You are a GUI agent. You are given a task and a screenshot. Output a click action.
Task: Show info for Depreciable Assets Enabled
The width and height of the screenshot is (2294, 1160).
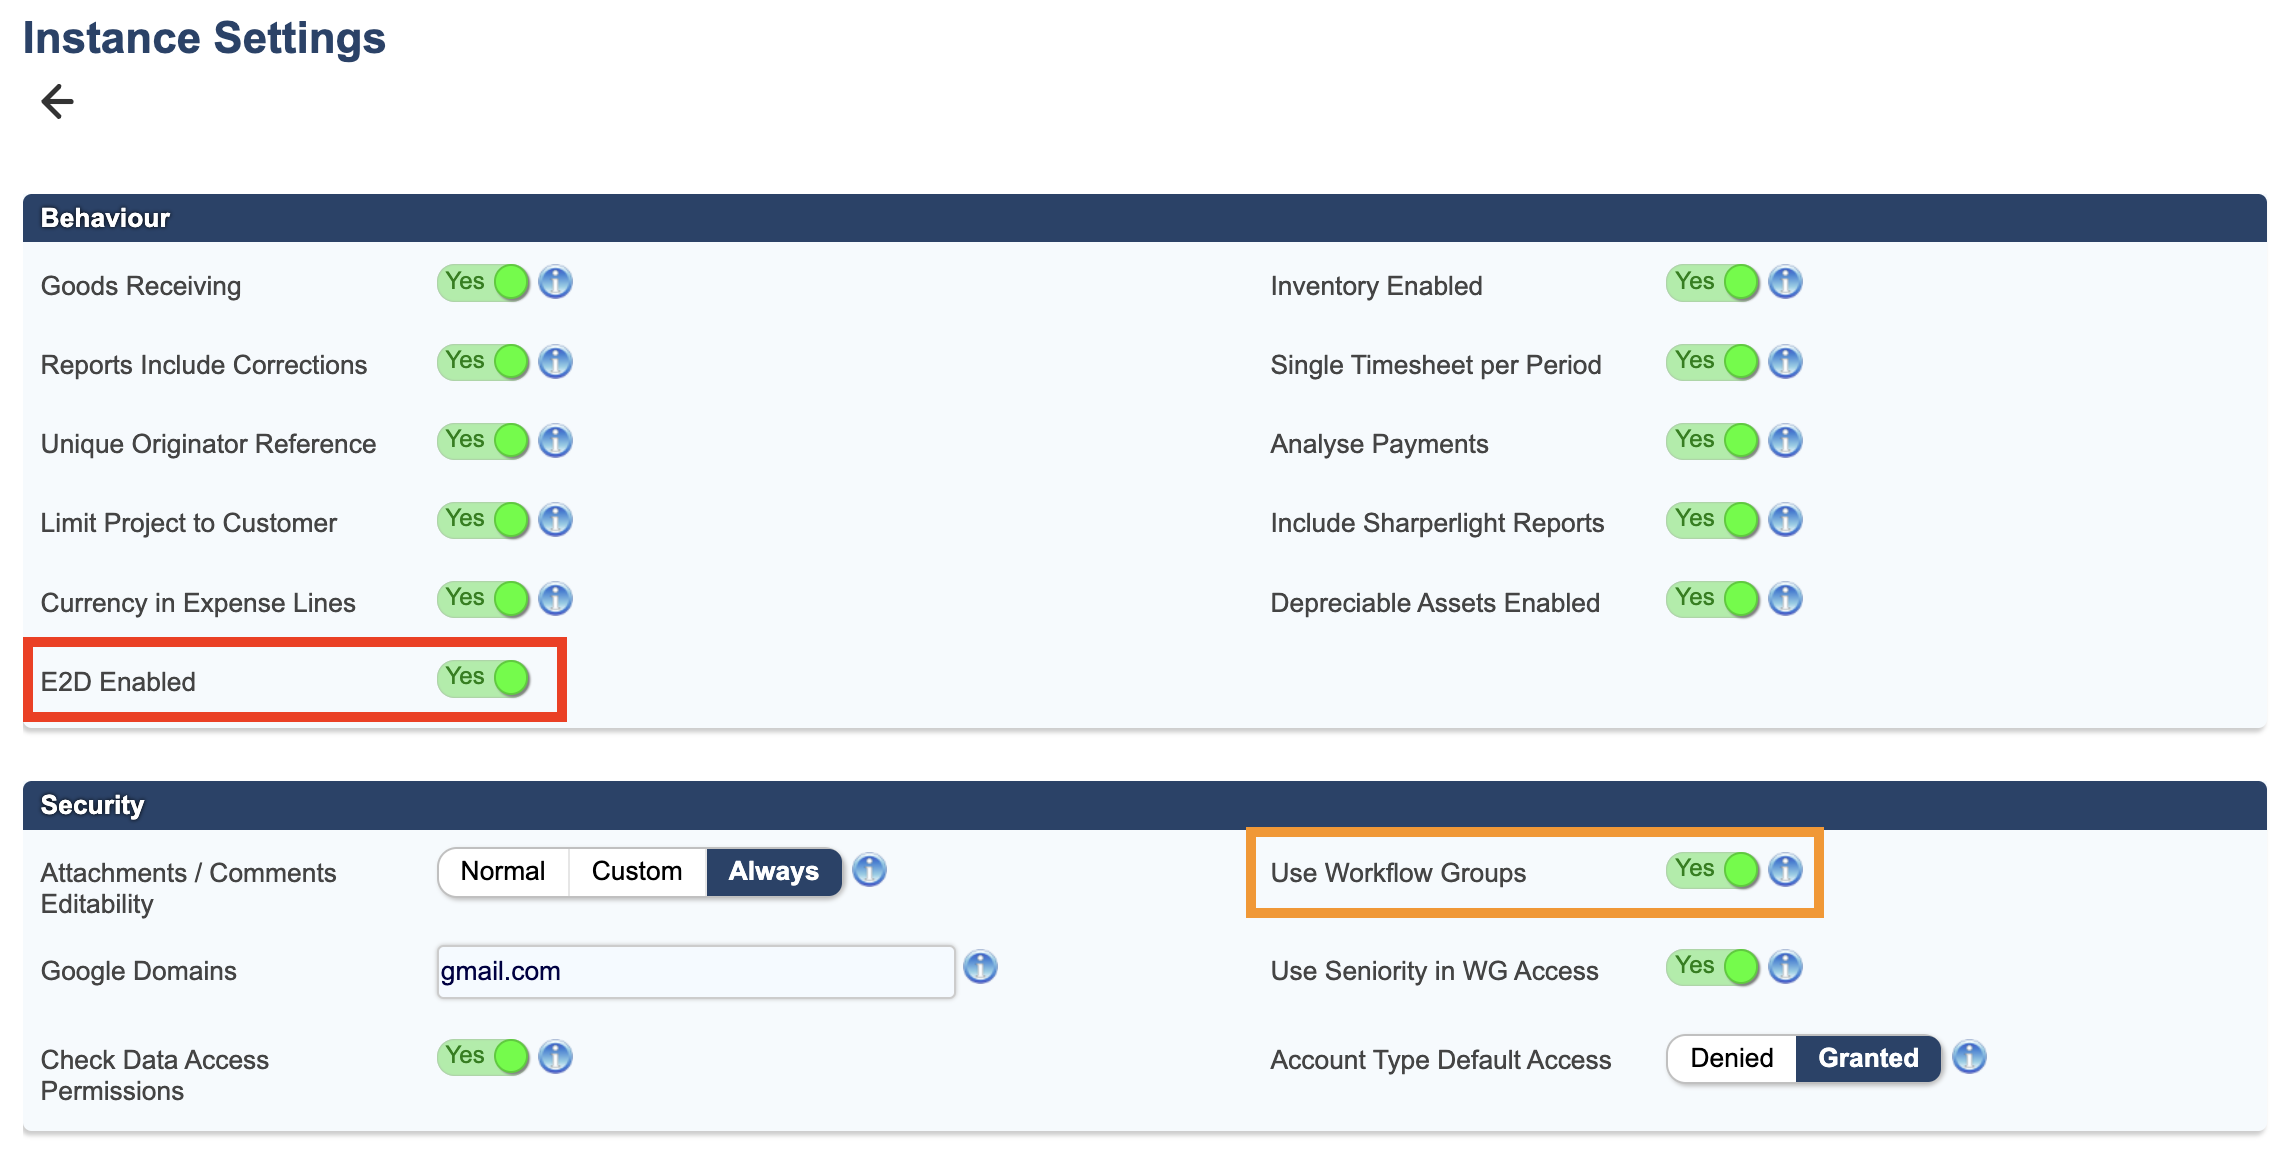pos(1784,599)
